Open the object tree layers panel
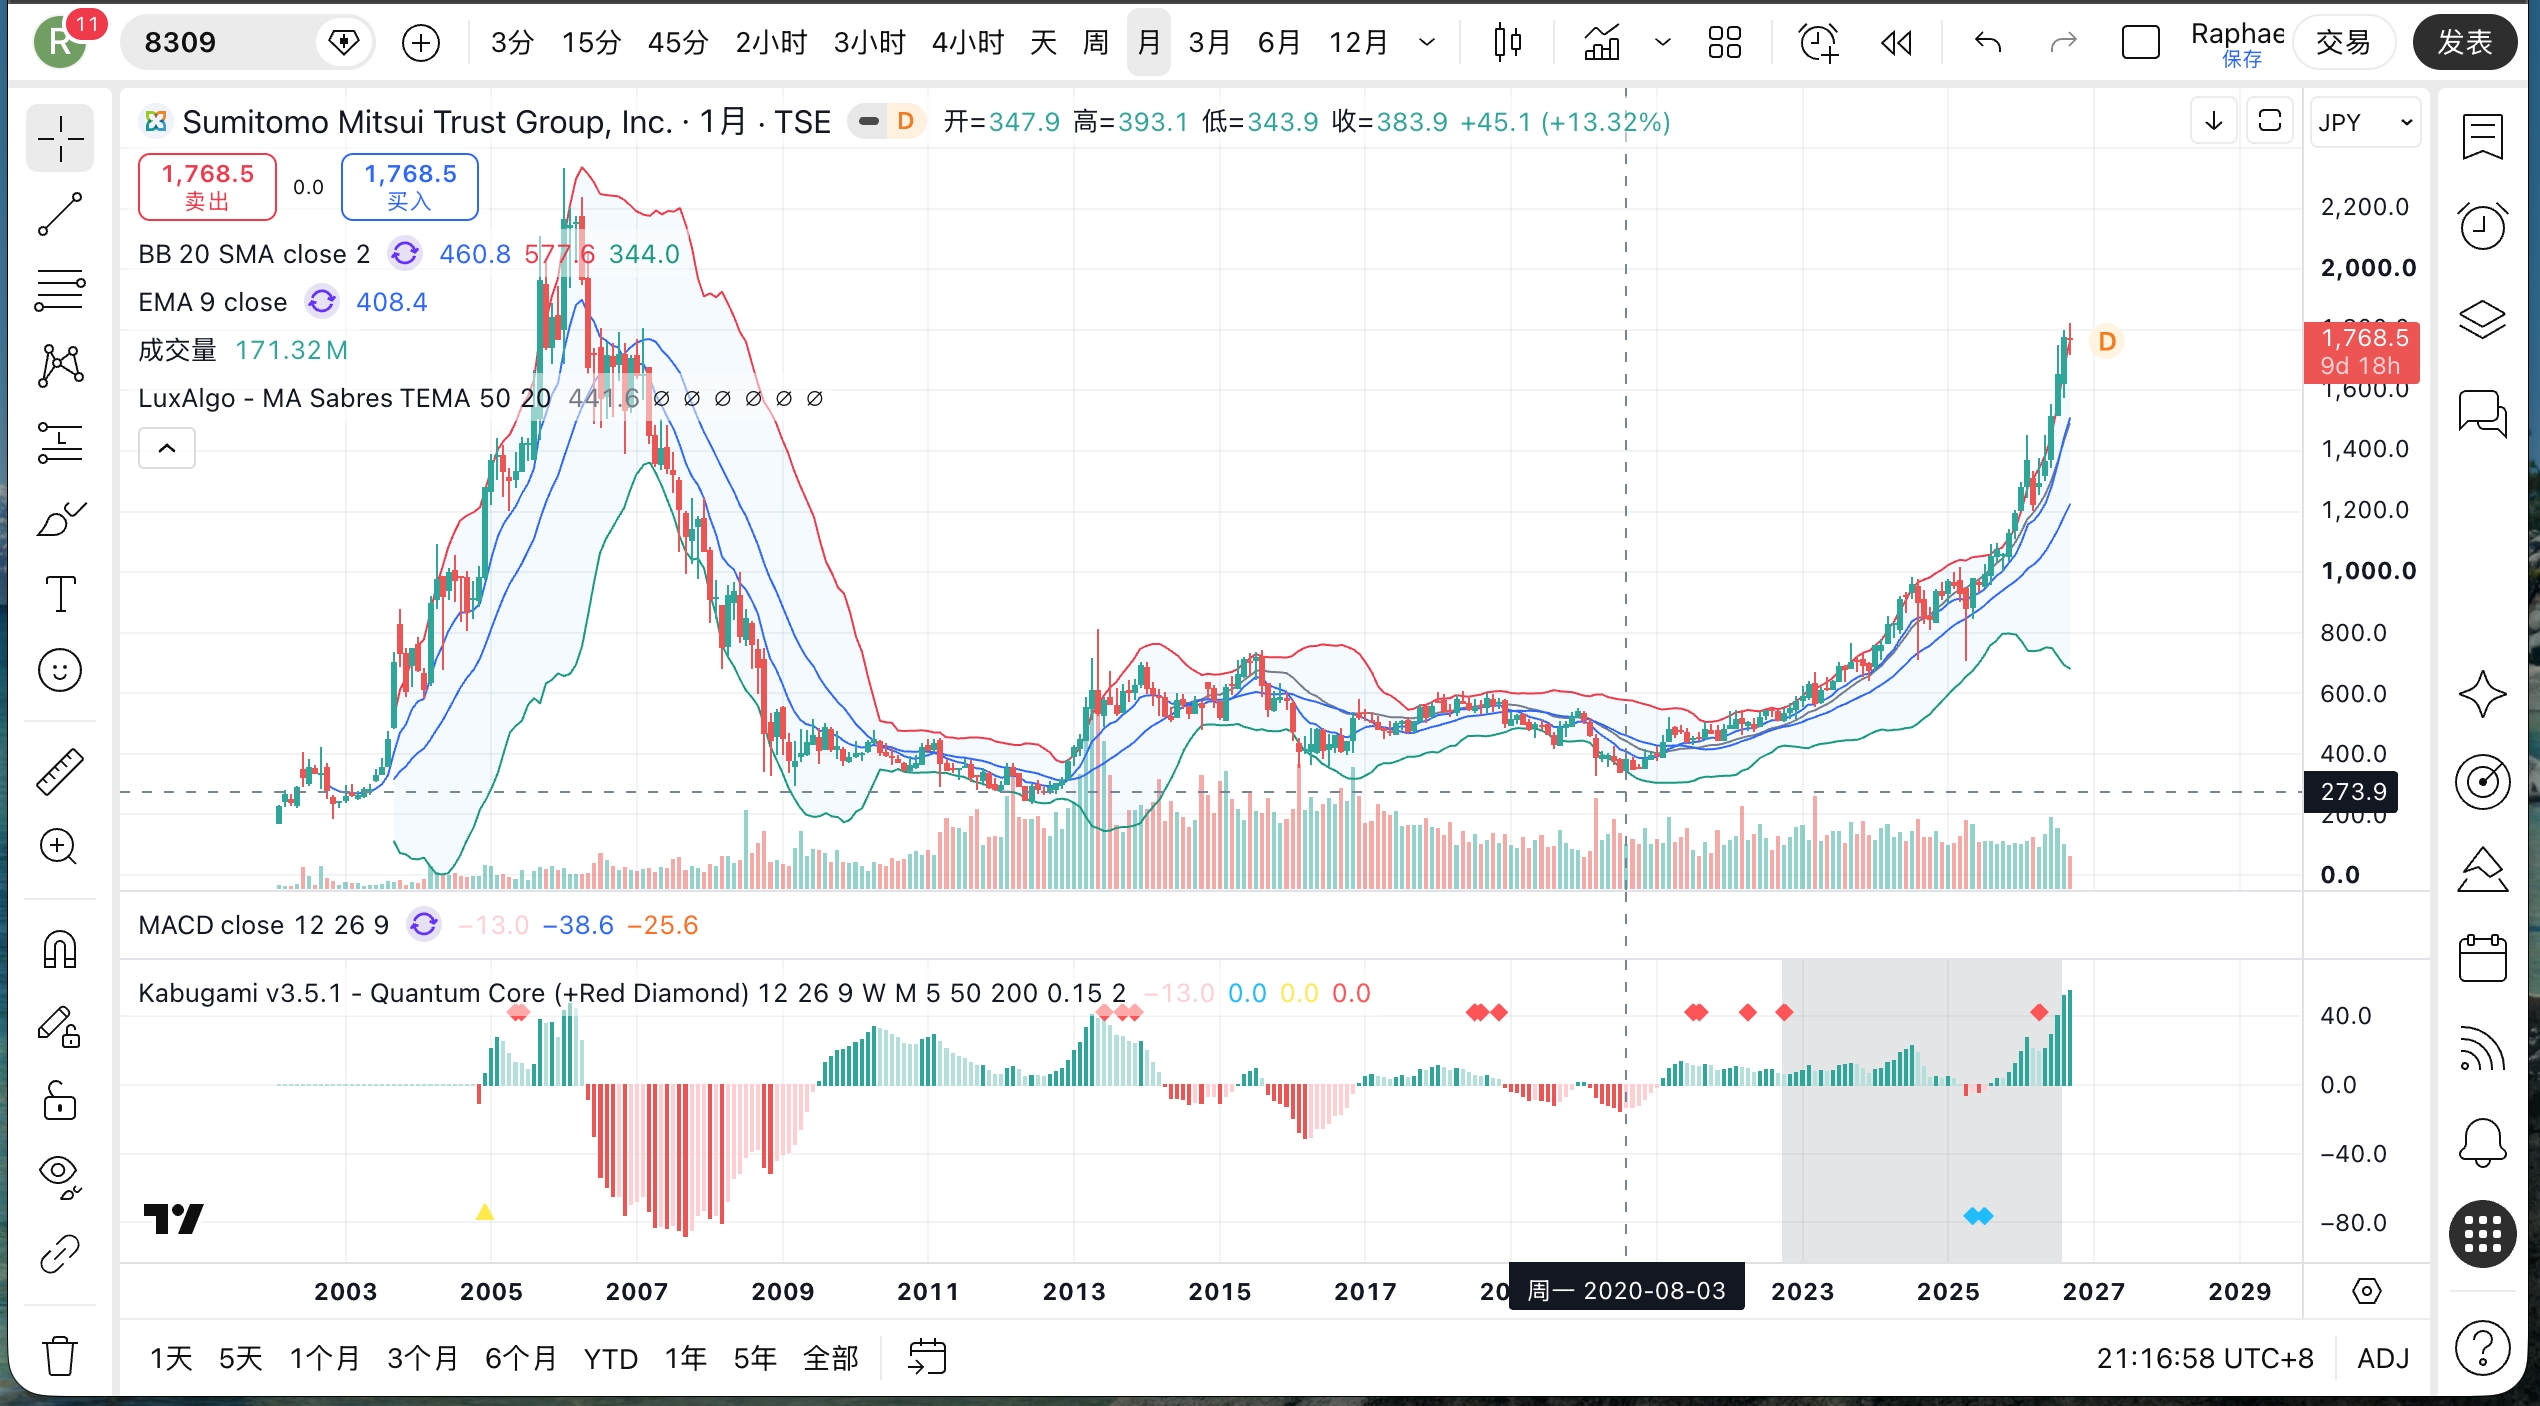This screenshot has height=1406, width=2540. 2482,319
